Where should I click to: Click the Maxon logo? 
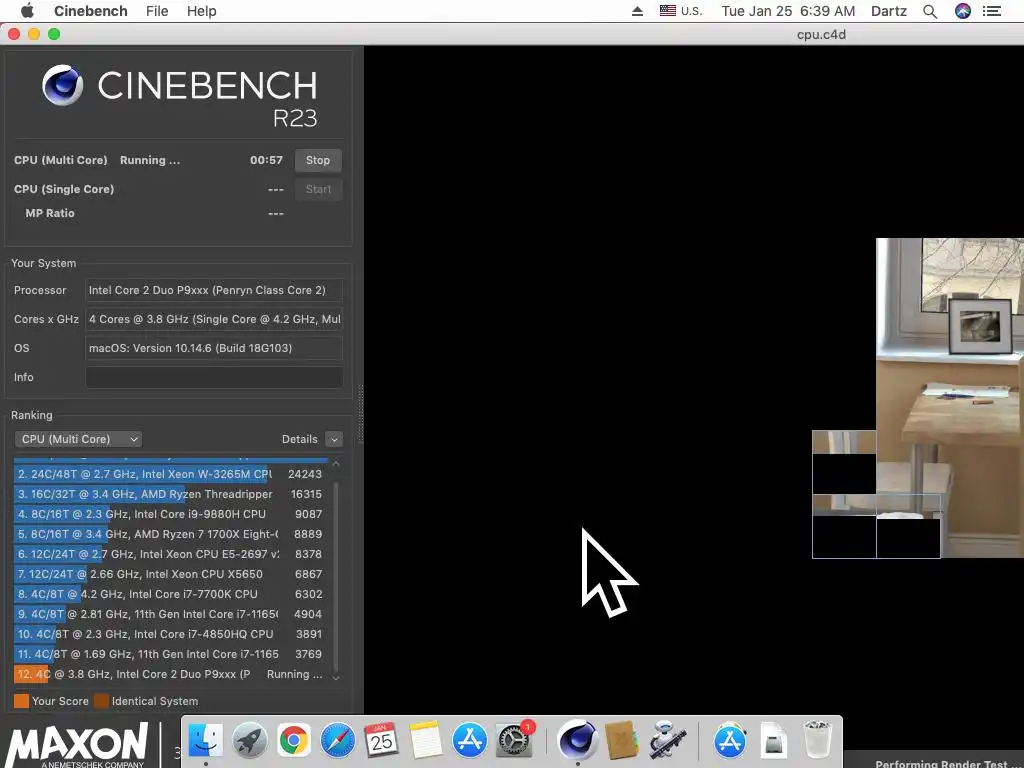click(x=76, y=745)
